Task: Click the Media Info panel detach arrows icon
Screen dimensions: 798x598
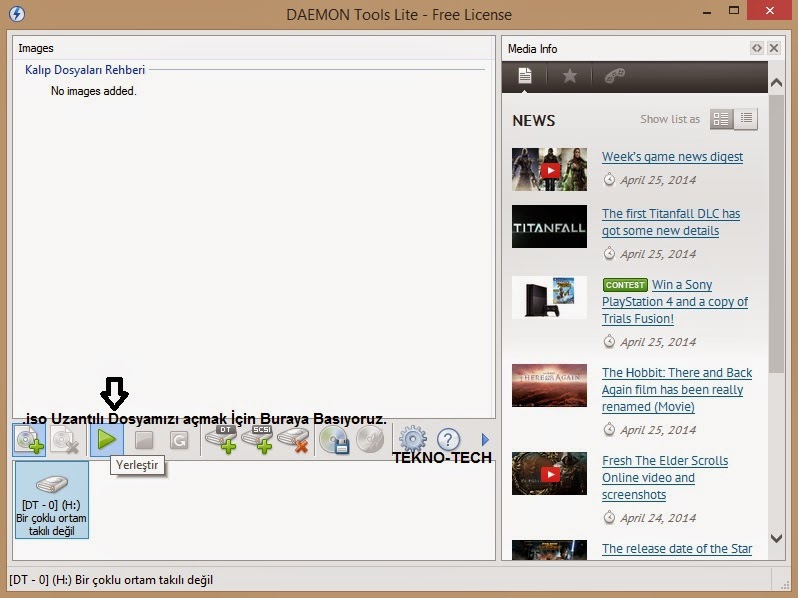Action: pos(757,48)
